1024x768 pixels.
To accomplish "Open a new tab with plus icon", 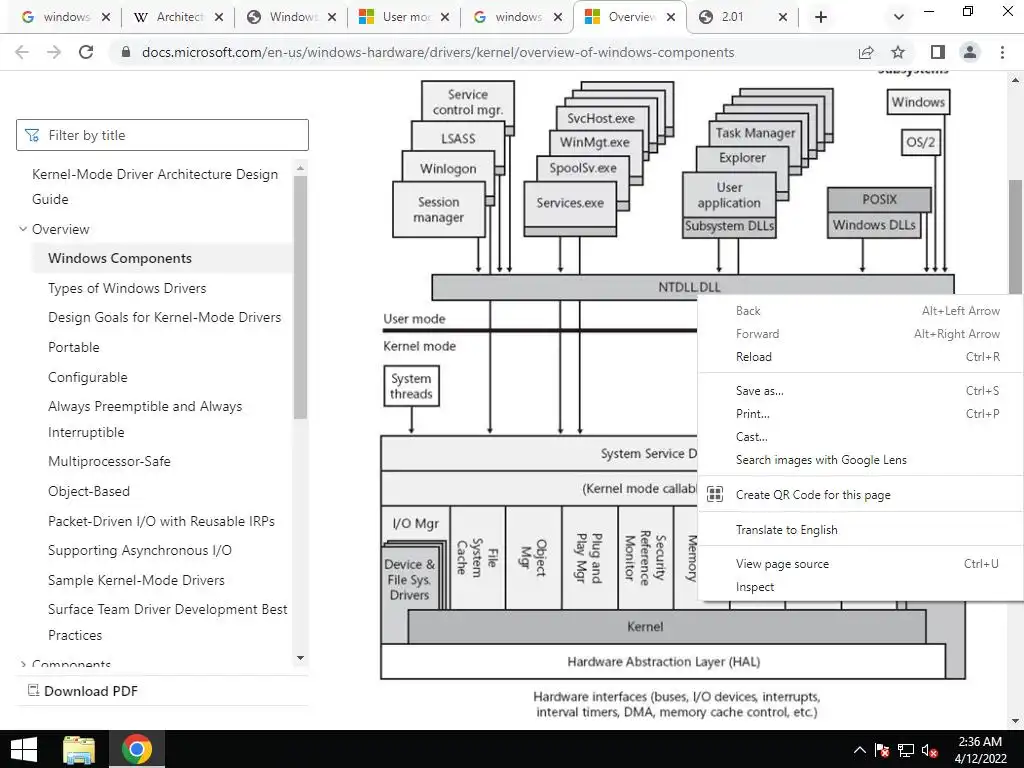I will [x=821, y=17].
